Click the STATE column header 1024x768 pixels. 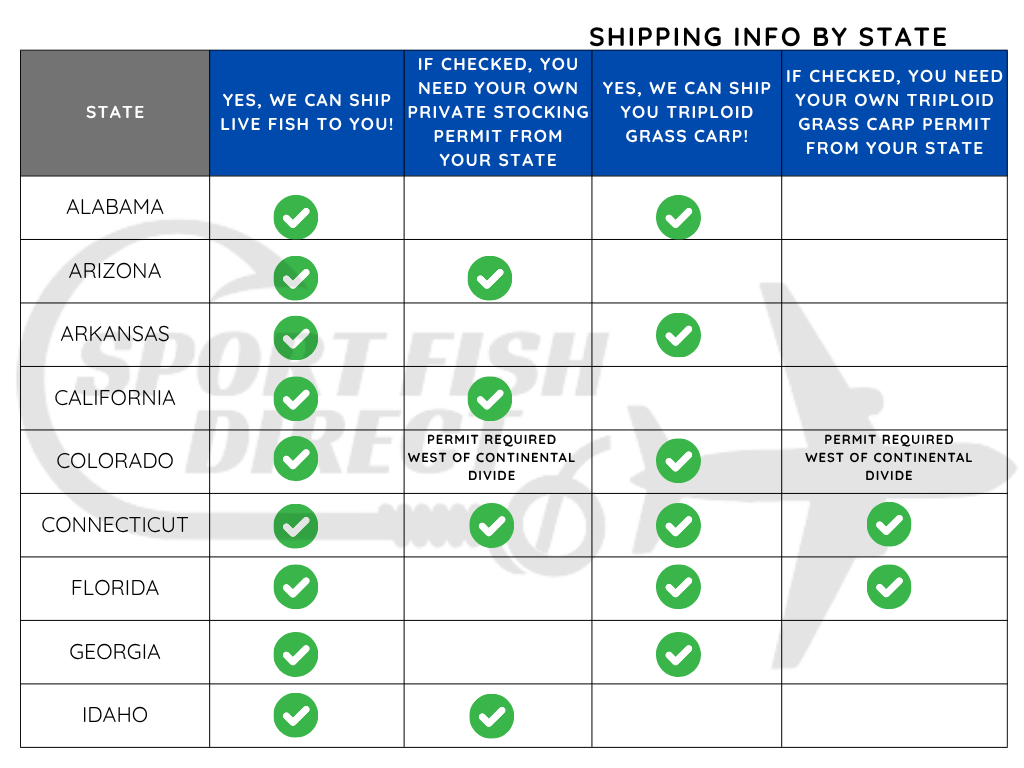click(115, 112)
